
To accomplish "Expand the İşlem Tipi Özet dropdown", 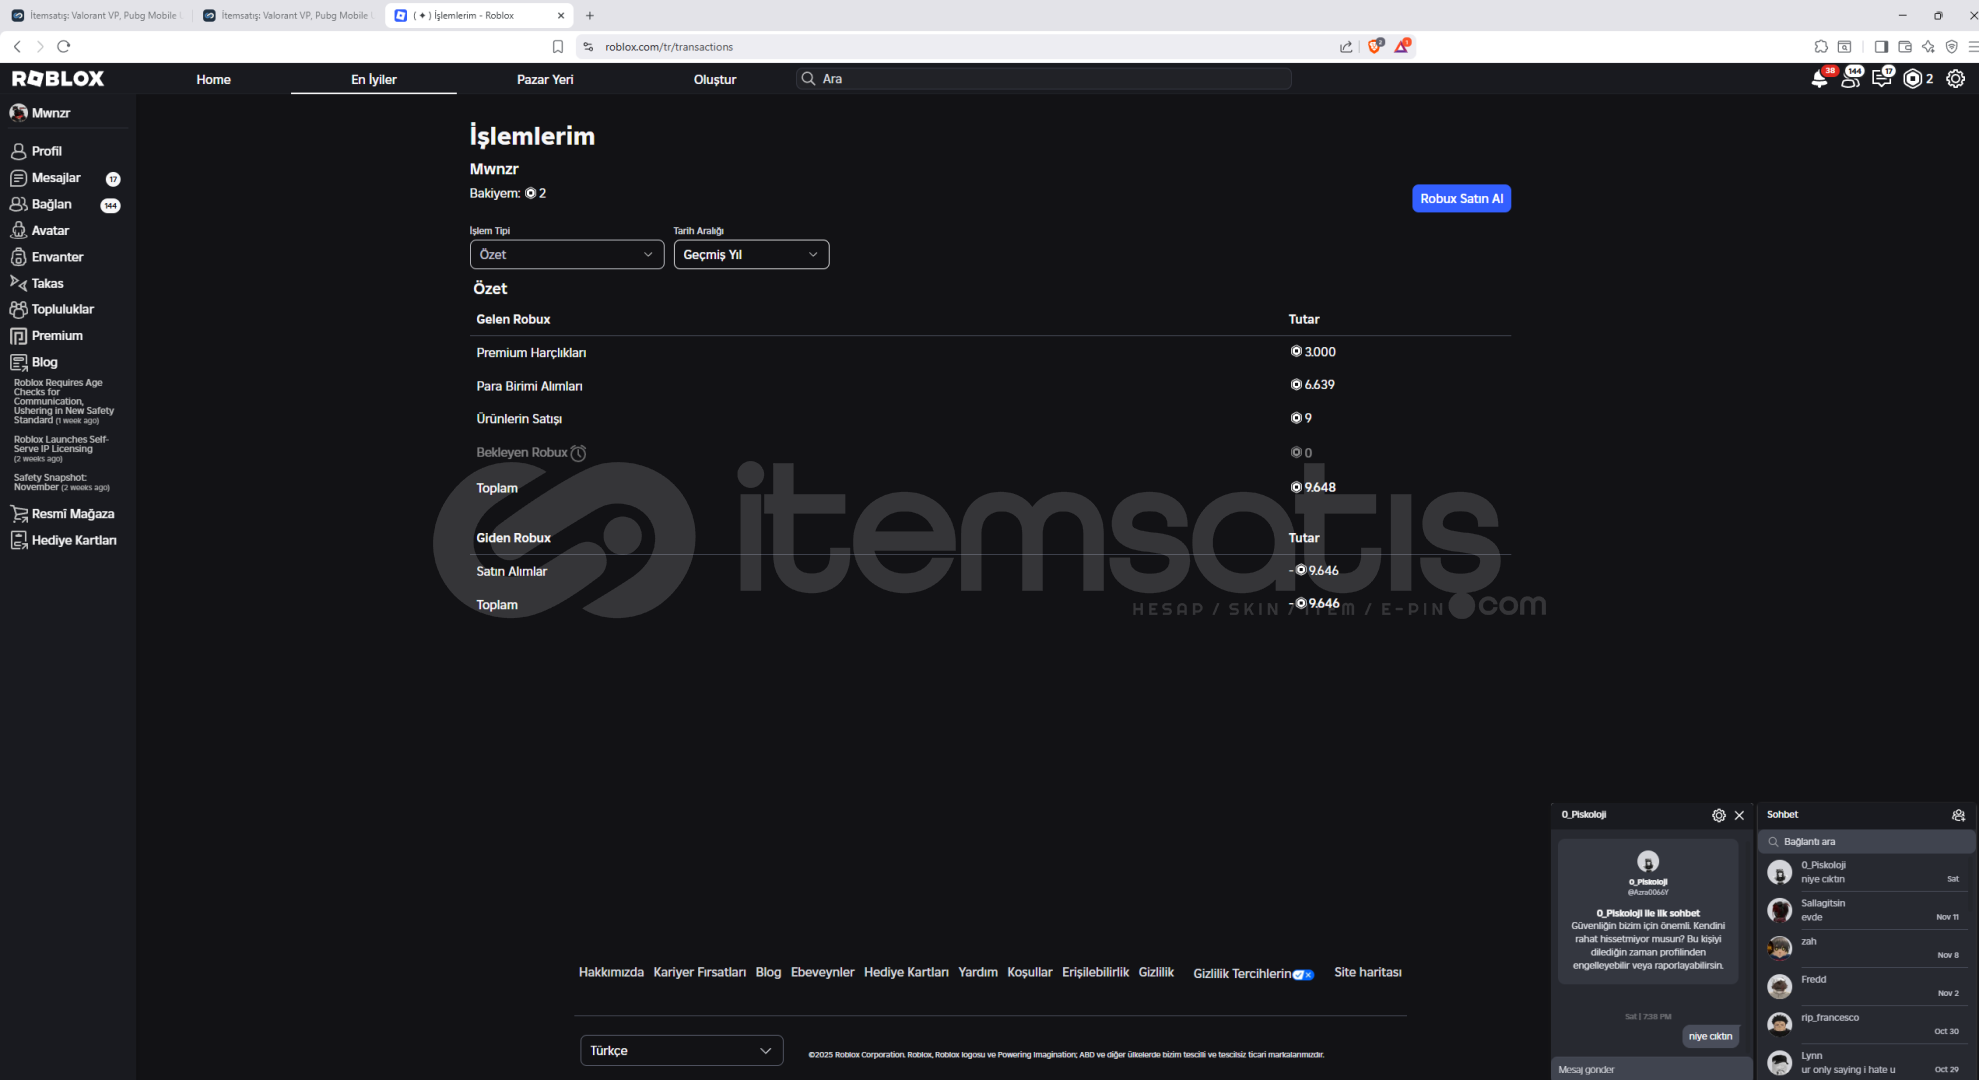I will tap(566, 255).
